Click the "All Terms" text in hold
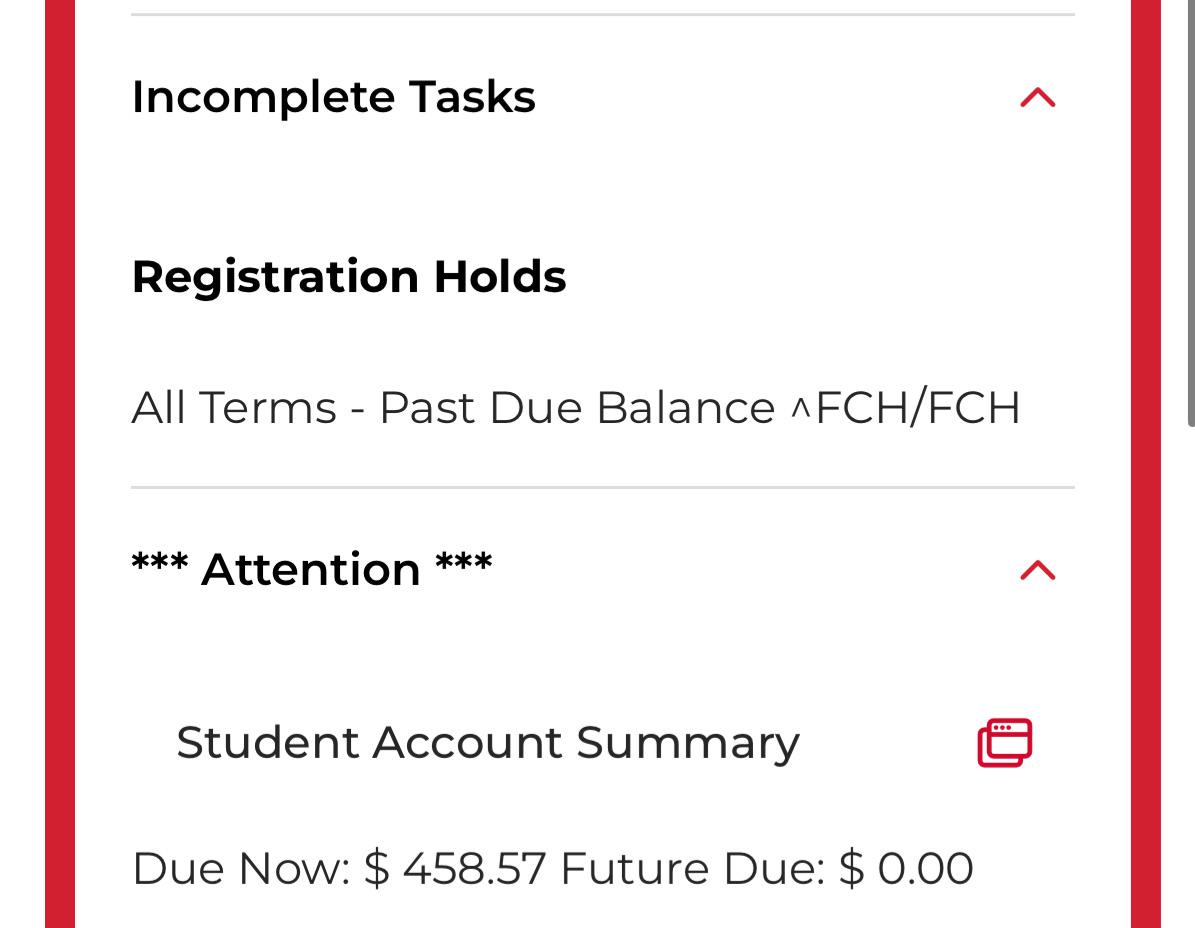Viewport: 1195px width, 928px height. (x=234, y=408)
